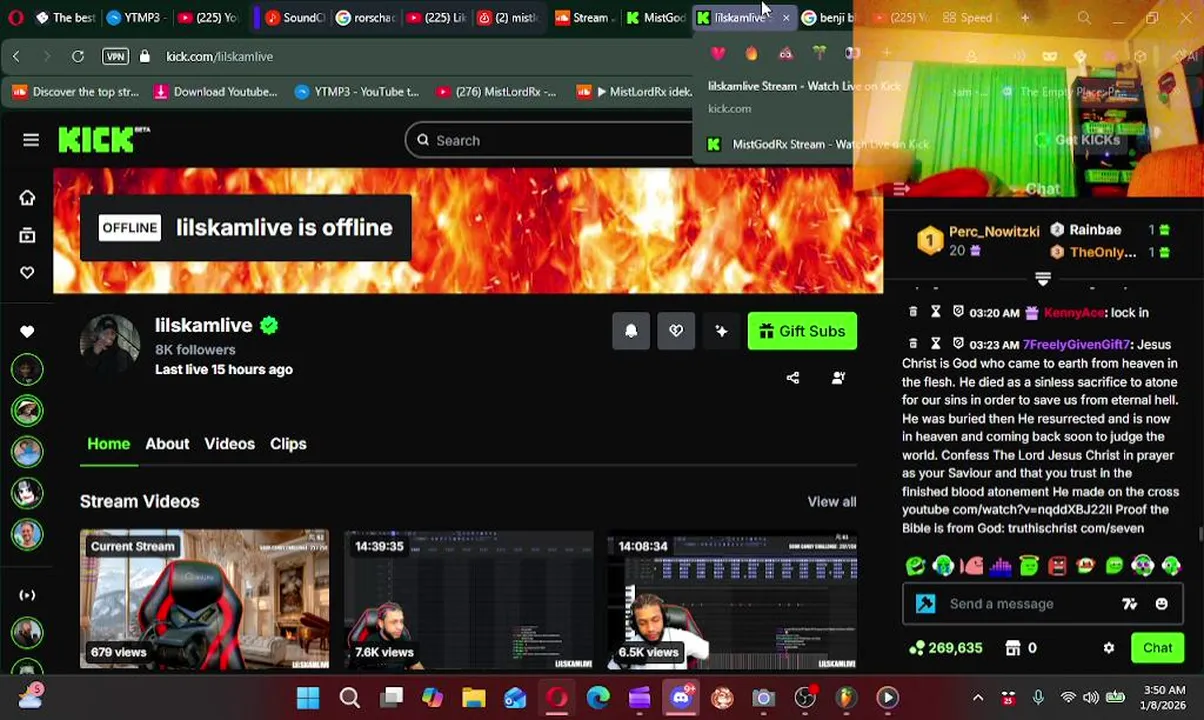Delete 7FreelyGivenGift7's message trash icon
This screenshot has height=720, width=1204.
pyautogui.click(x=913, y=344)
